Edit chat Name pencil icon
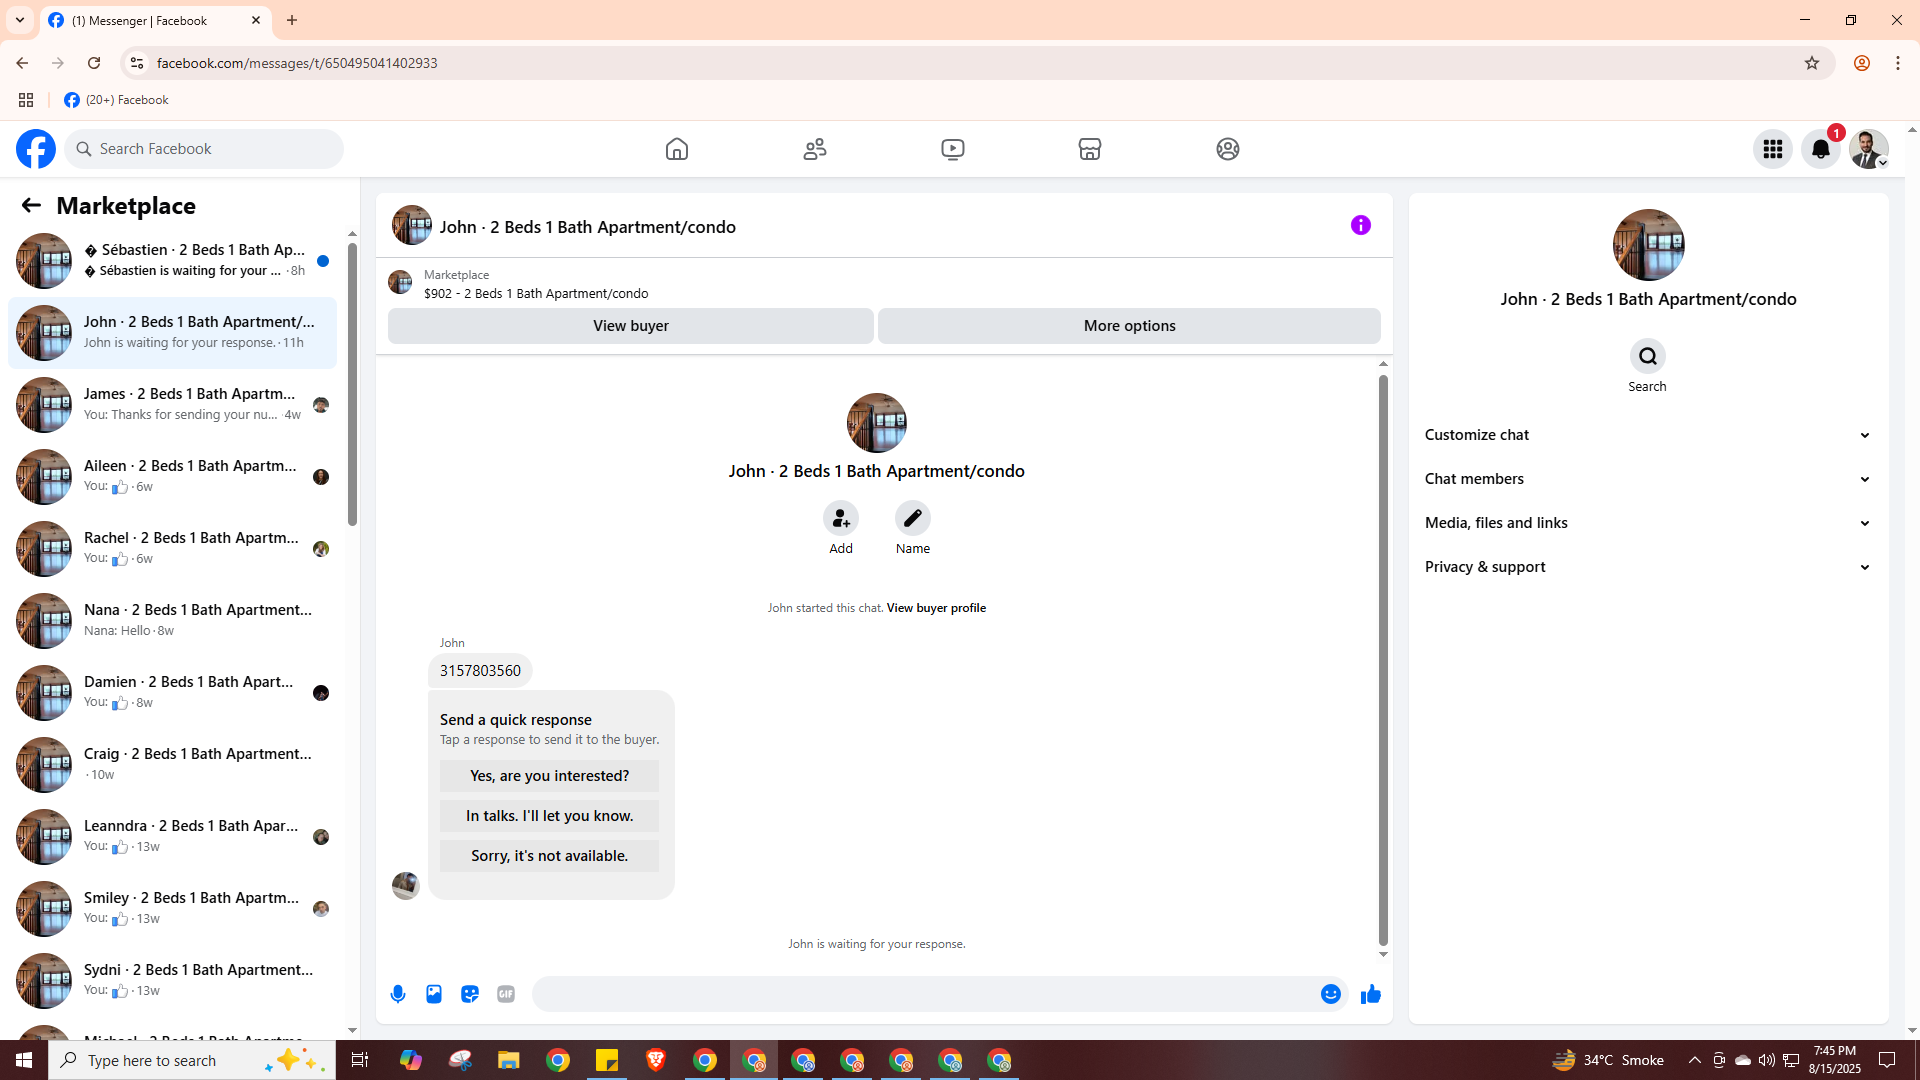 click(x=912, y=518)
